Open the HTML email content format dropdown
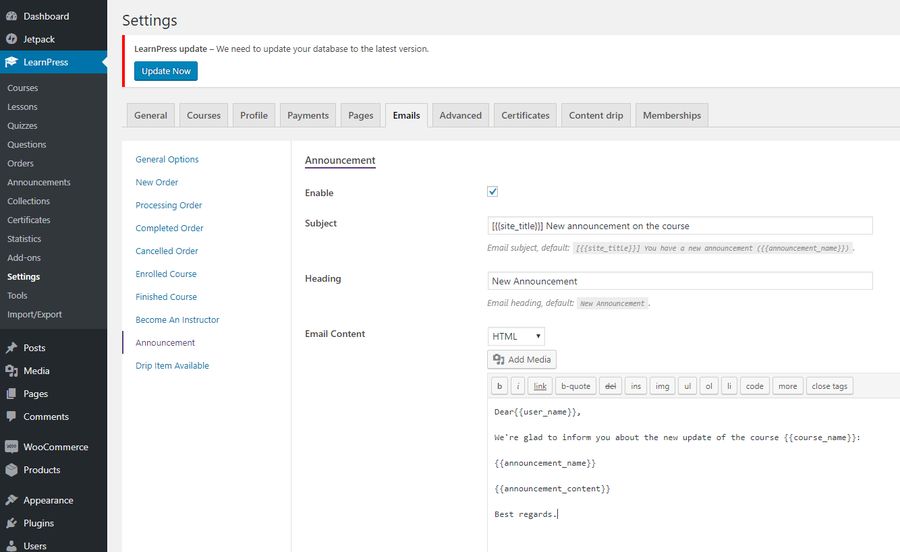The width and height of the screenshot is (900, 552). (516, 336)
